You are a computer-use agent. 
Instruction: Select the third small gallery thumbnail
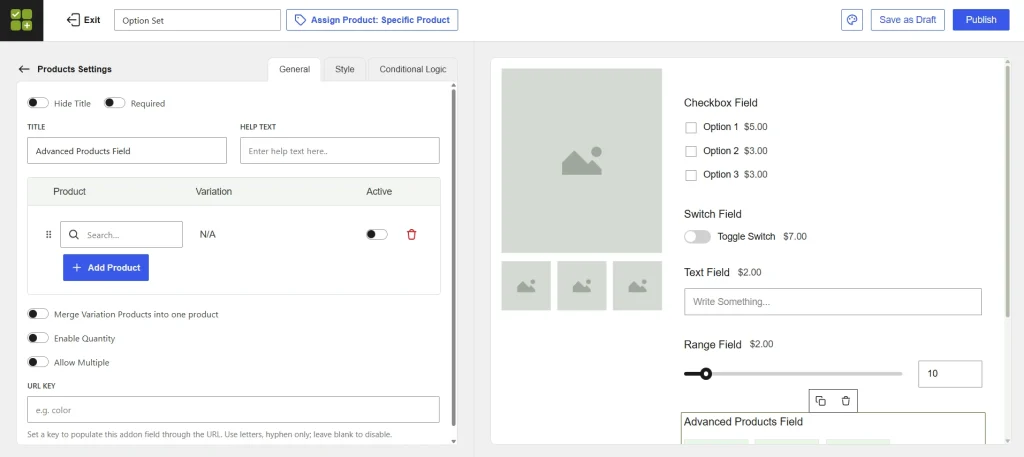click(637, 286)
